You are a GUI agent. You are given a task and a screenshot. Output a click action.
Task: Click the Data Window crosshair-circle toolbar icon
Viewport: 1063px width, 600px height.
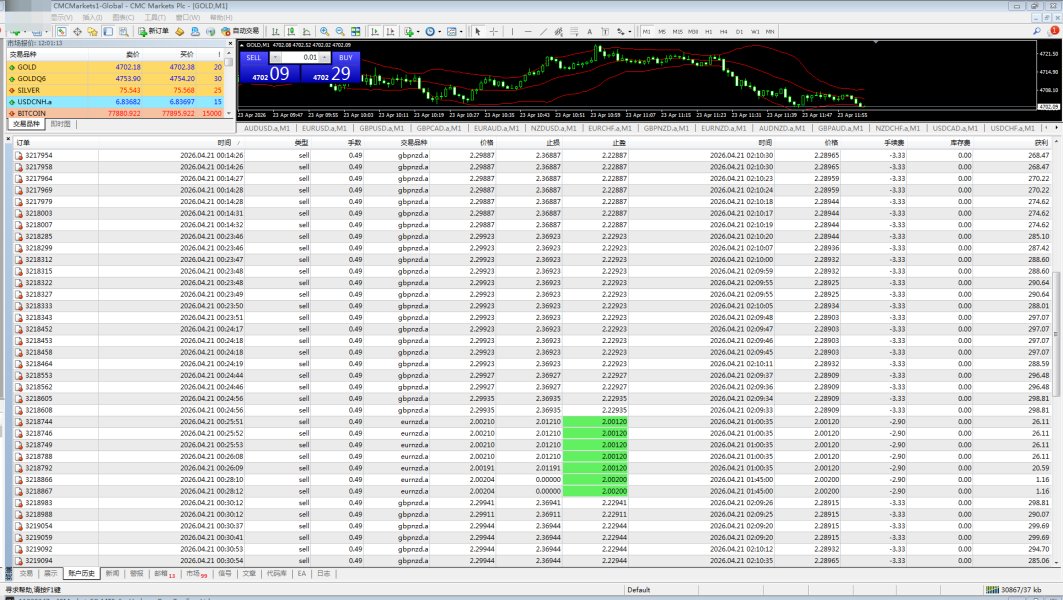[77, 31]
